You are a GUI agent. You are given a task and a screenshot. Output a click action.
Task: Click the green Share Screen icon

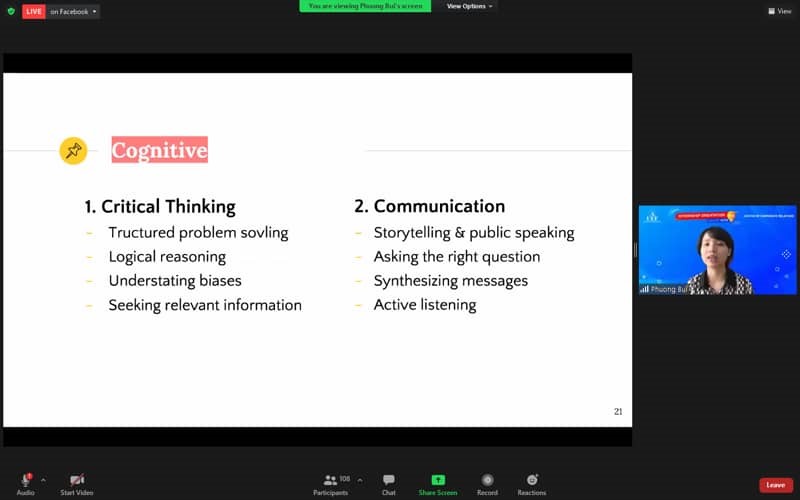coord(438,480)
